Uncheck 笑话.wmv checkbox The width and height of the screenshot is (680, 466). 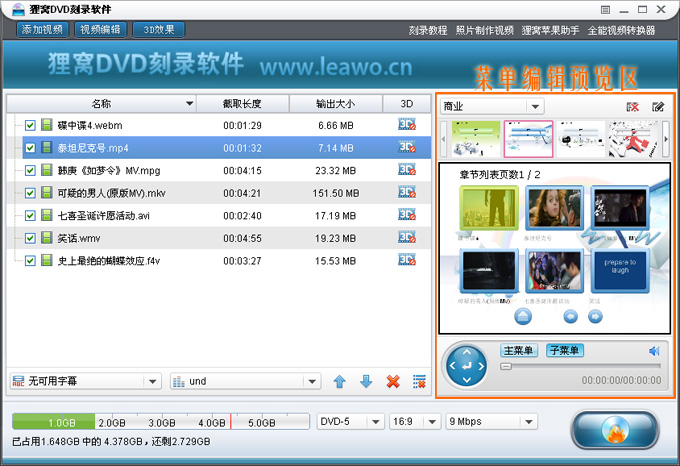pyautogui.click(x=30, y=238)
